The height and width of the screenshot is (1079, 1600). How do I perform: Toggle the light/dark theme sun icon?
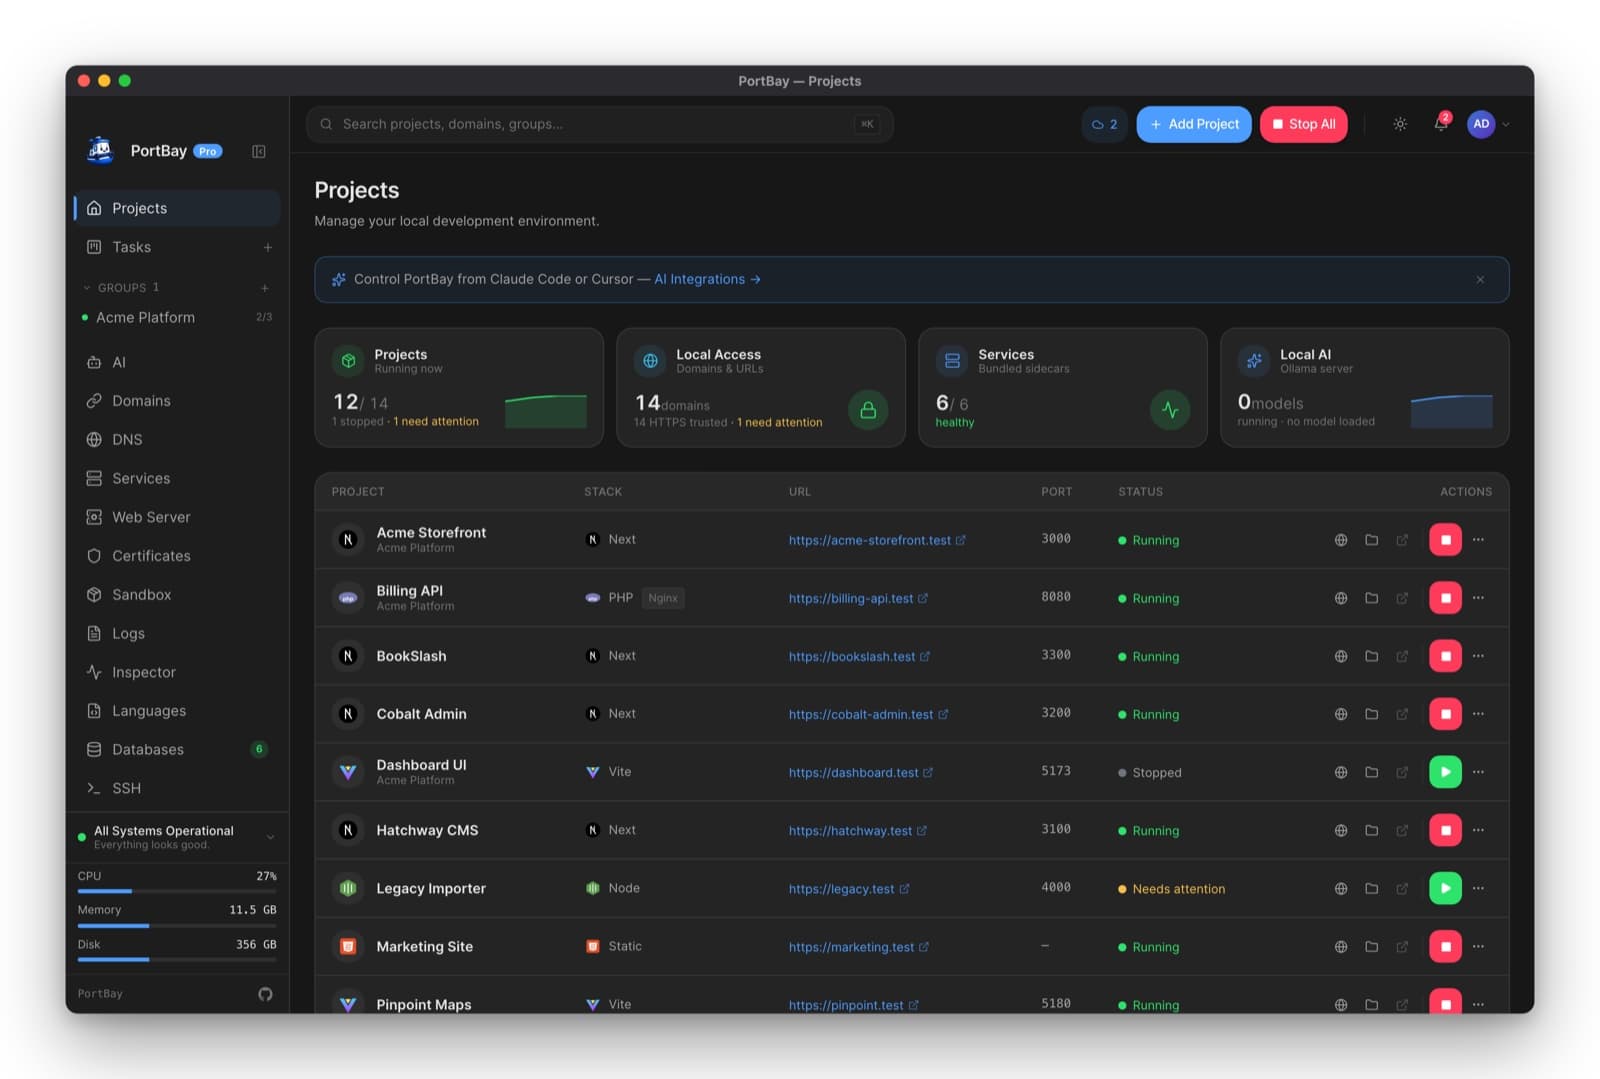click(1400, 124)
